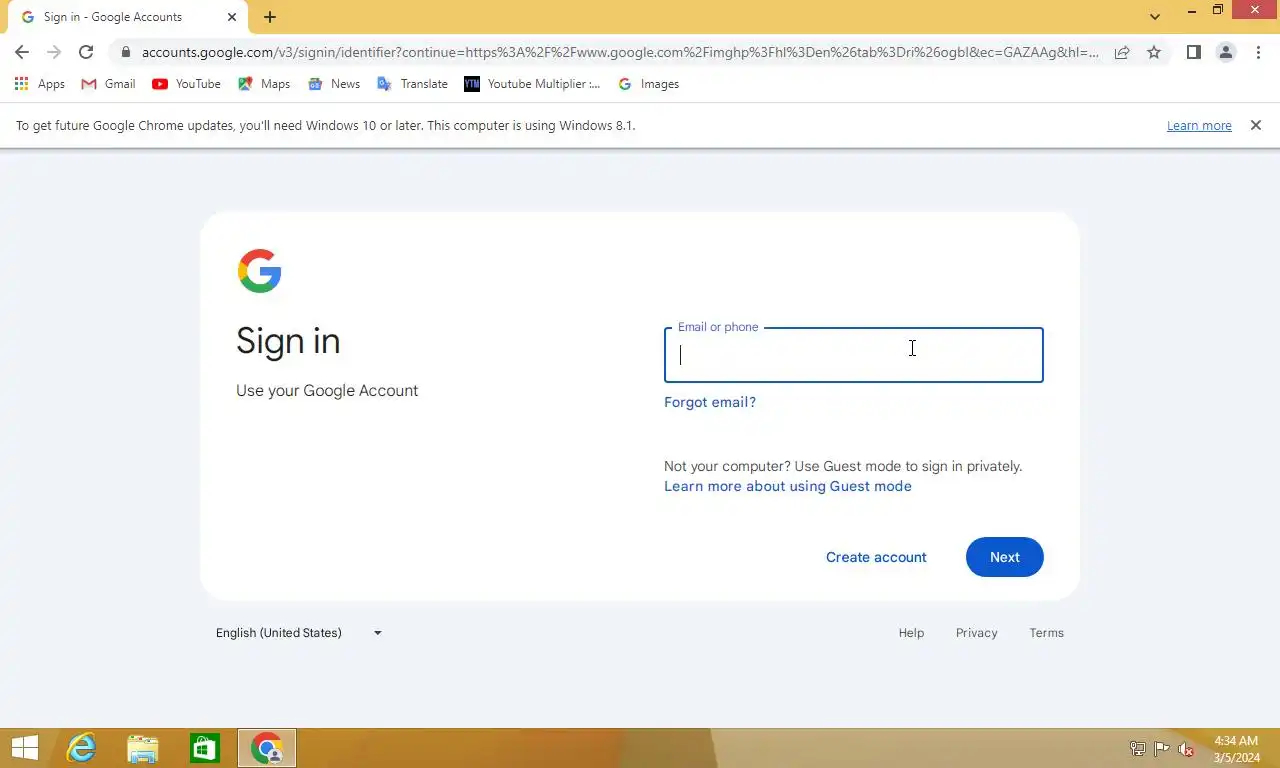Open the YouTube bookmark
The height and width of the screenshot is (768, 1280).
186,84
